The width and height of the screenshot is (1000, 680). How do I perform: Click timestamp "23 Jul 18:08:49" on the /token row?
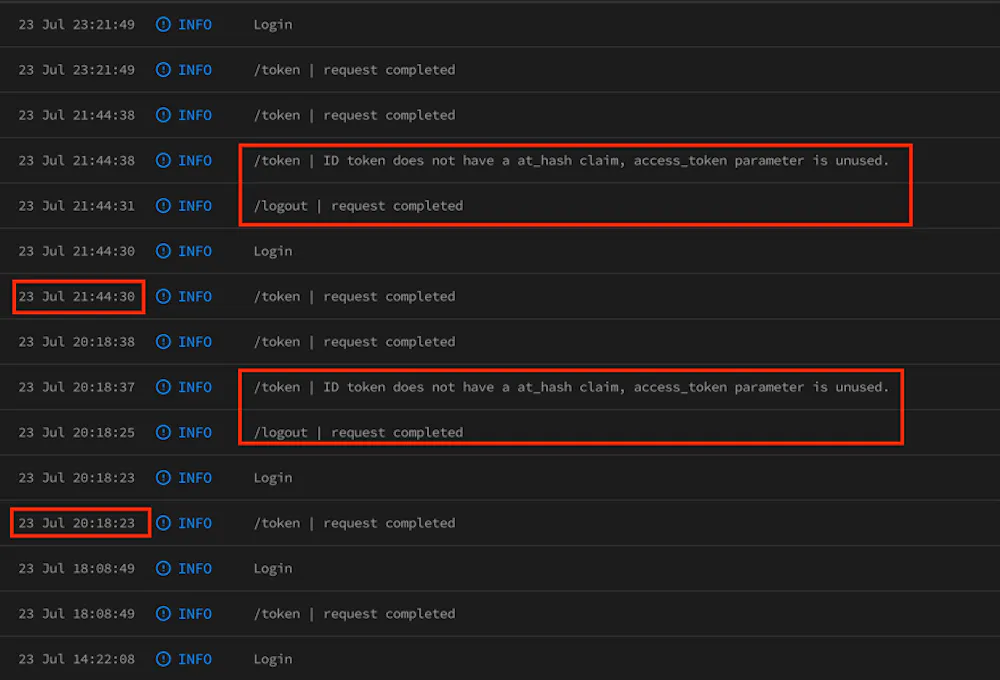click(x=77, y=613)
